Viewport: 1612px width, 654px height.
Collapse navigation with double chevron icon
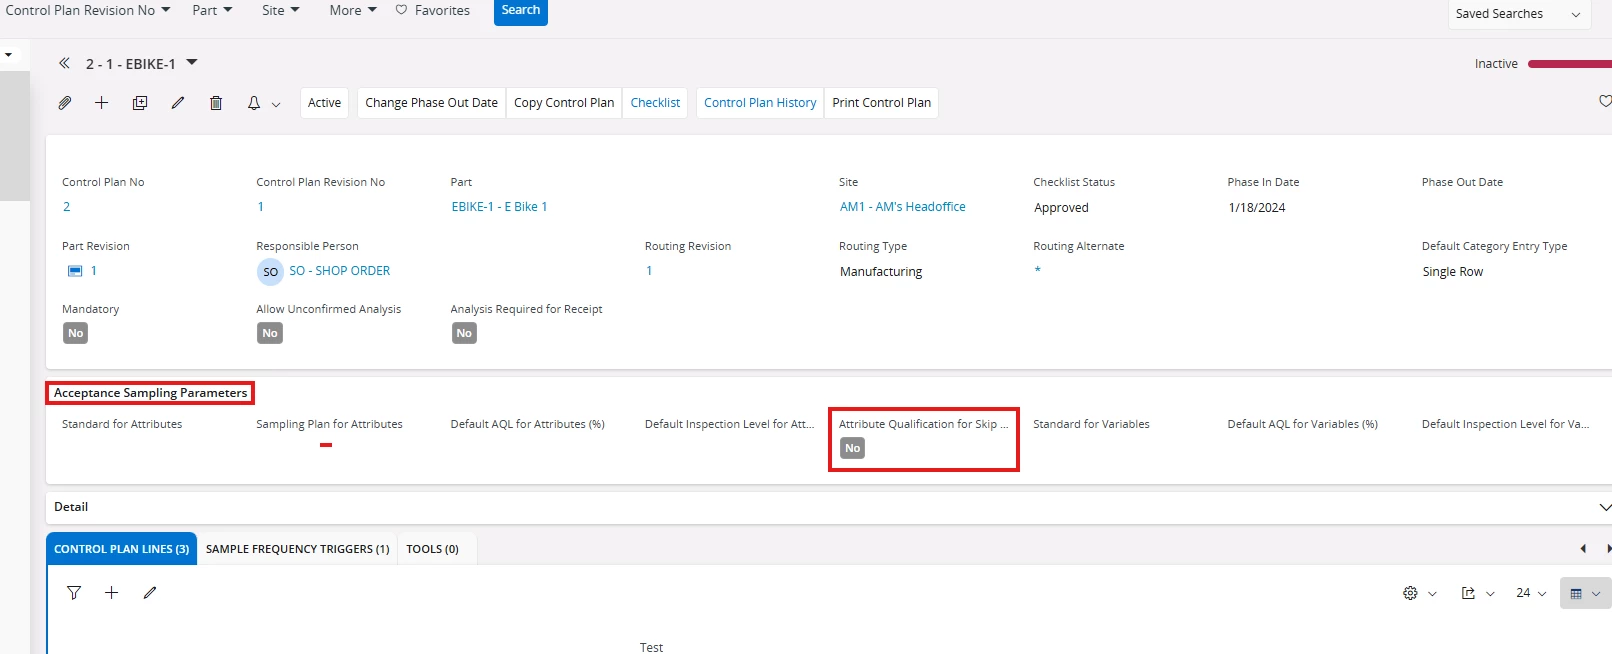pos(64,63)
